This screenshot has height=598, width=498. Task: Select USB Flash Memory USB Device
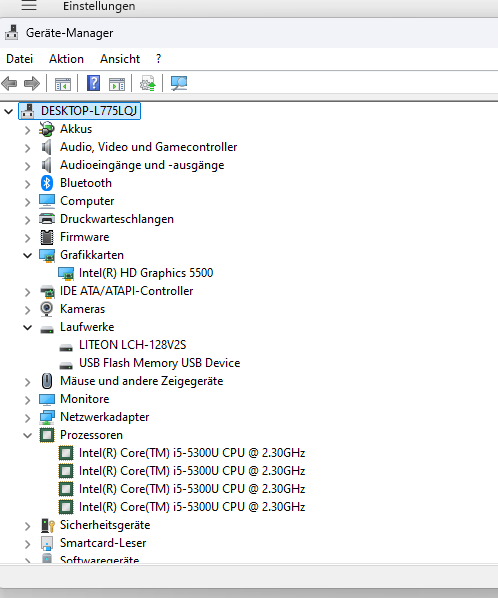click(159, 363)
